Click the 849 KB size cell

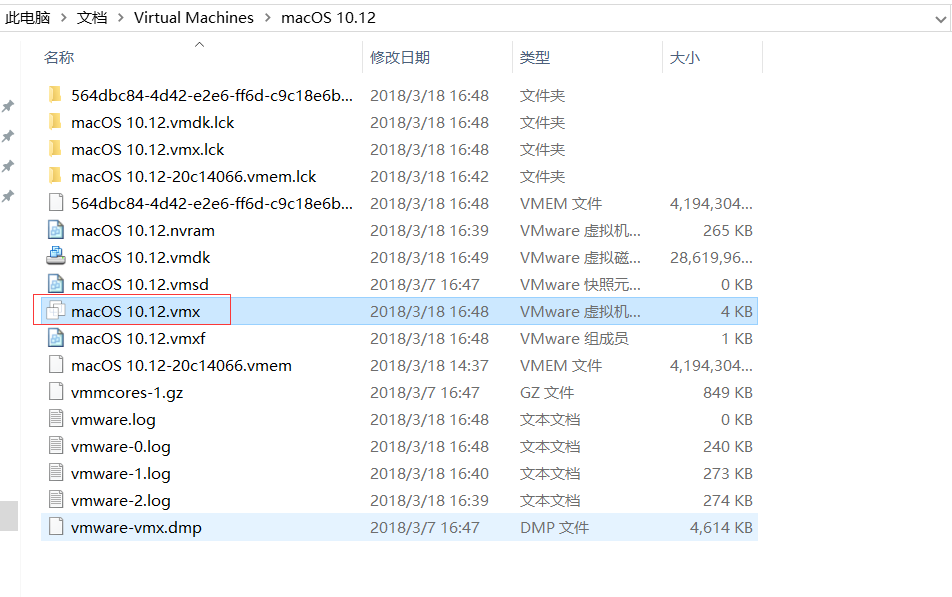click(x=727, y=393)
